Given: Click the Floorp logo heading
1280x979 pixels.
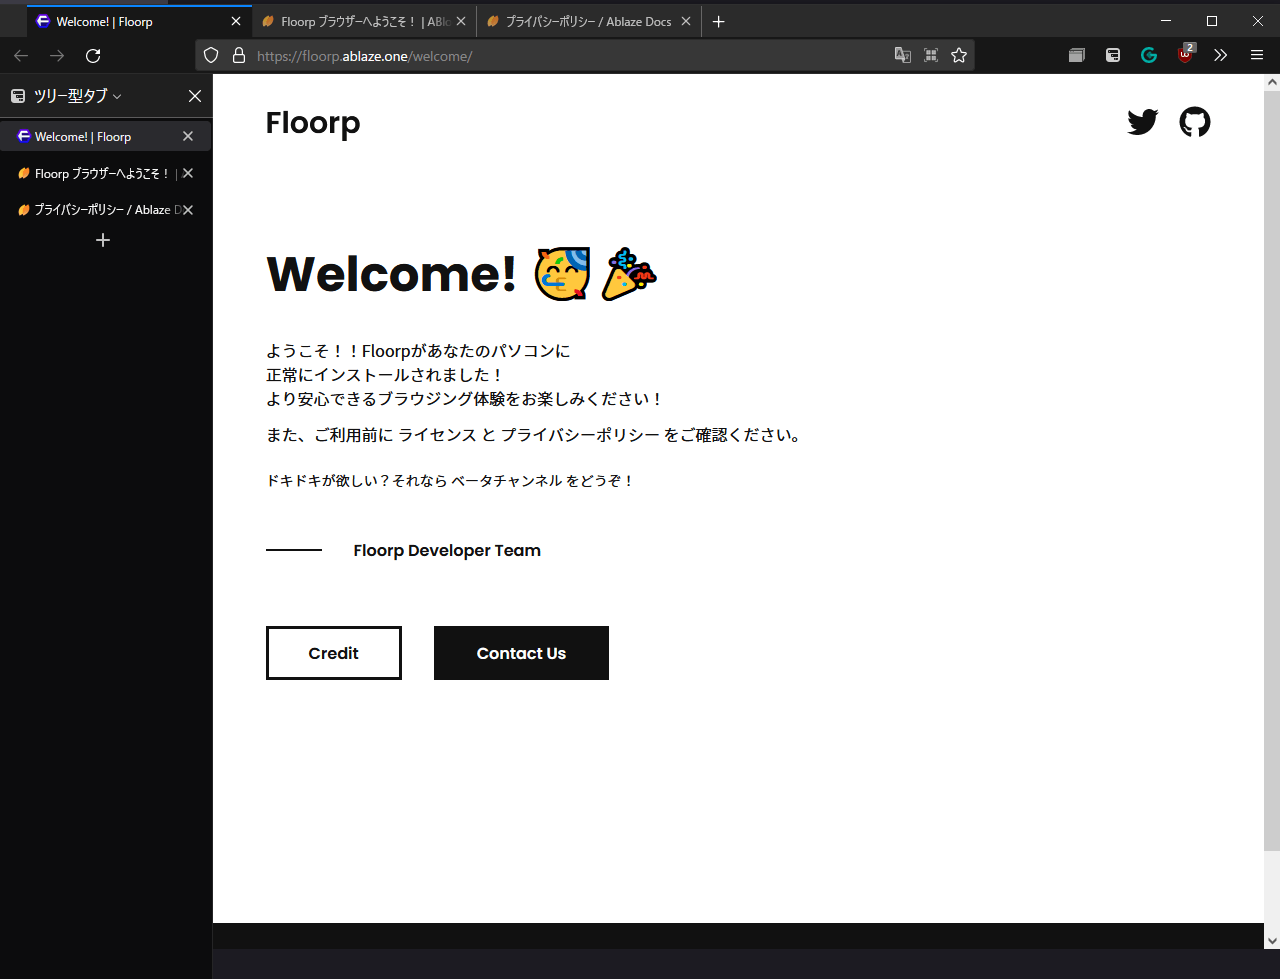Looking at the screenshot, I should pyautogui.click(x=313, y=123).
